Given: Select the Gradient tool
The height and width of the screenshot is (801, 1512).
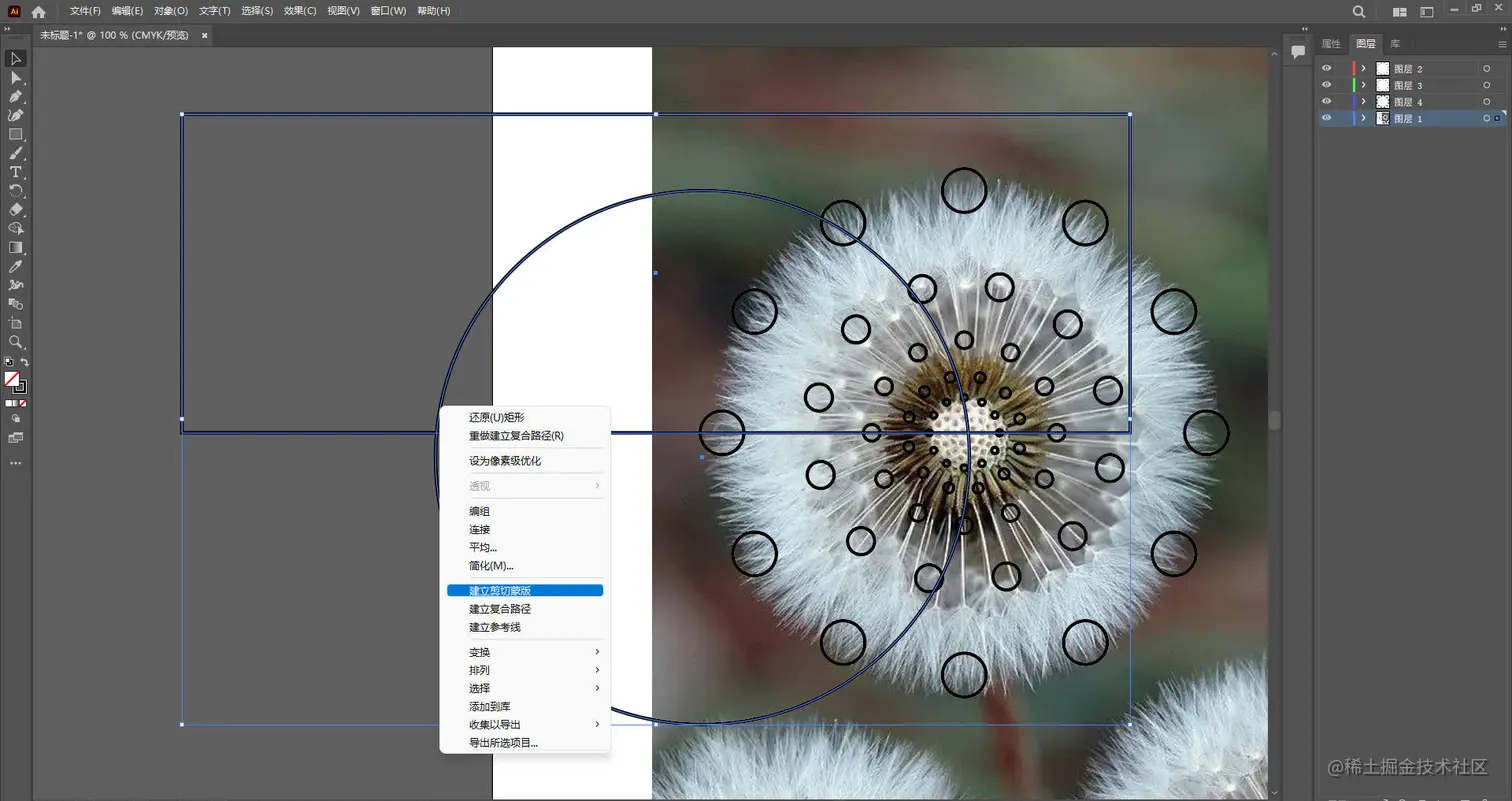Looking at the screenshot, I should coord(16,247).
